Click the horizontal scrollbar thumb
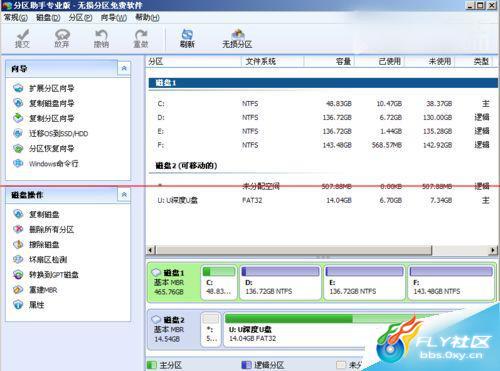 (294, 250)
